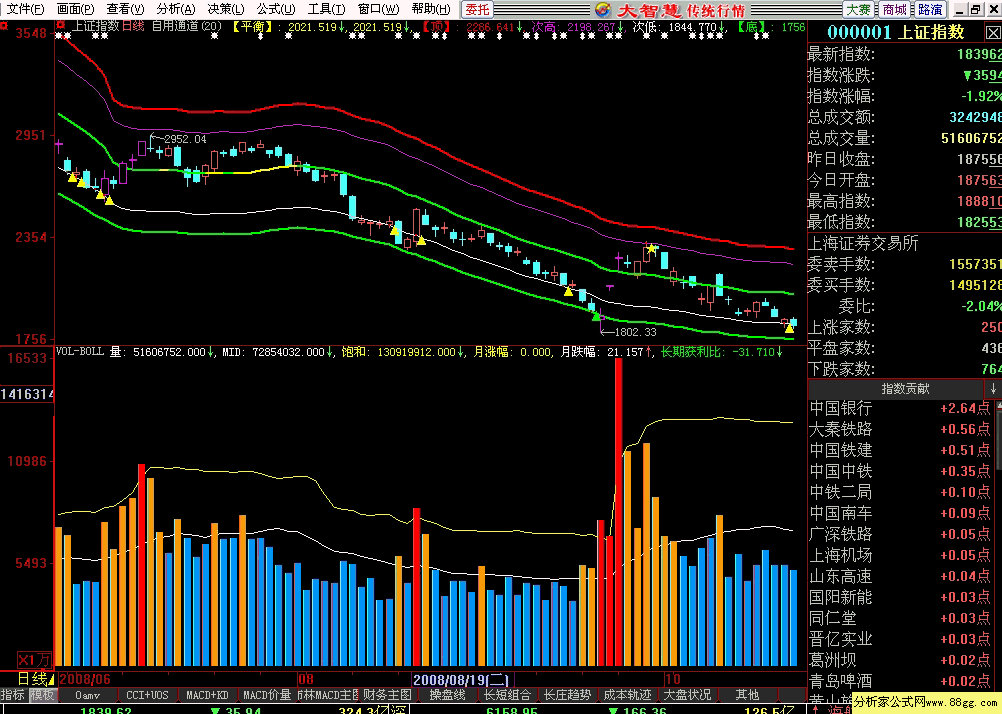Switch to the 长庄趋势 tab
Viewport: 1002px width, 714px height.
point(567,695)
